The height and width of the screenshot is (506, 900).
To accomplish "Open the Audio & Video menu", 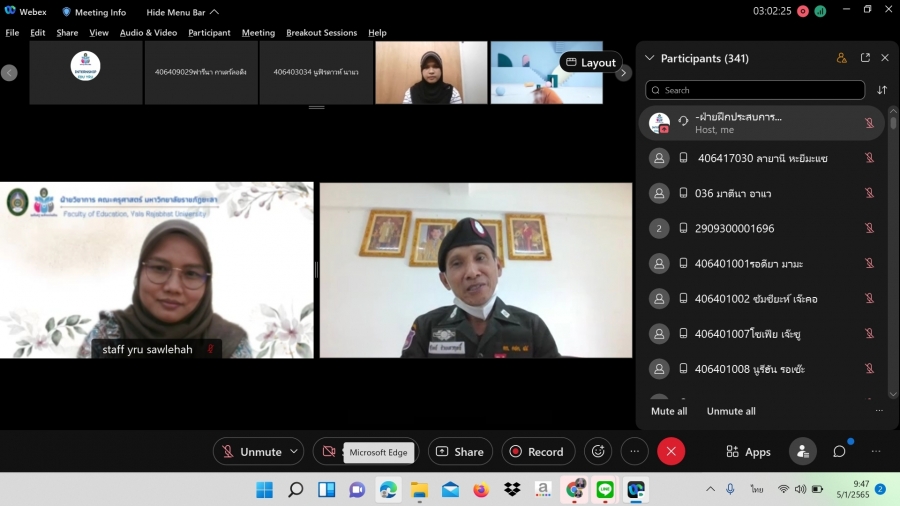I will [x=148, y=33].
